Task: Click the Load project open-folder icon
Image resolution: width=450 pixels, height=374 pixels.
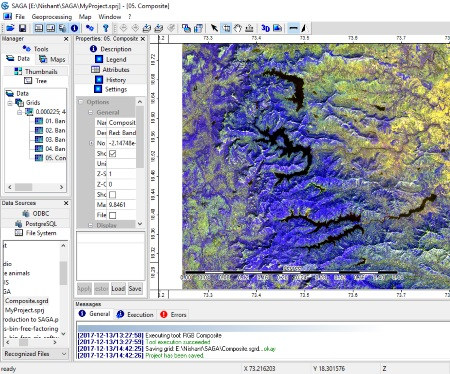Action: [10, 28]
